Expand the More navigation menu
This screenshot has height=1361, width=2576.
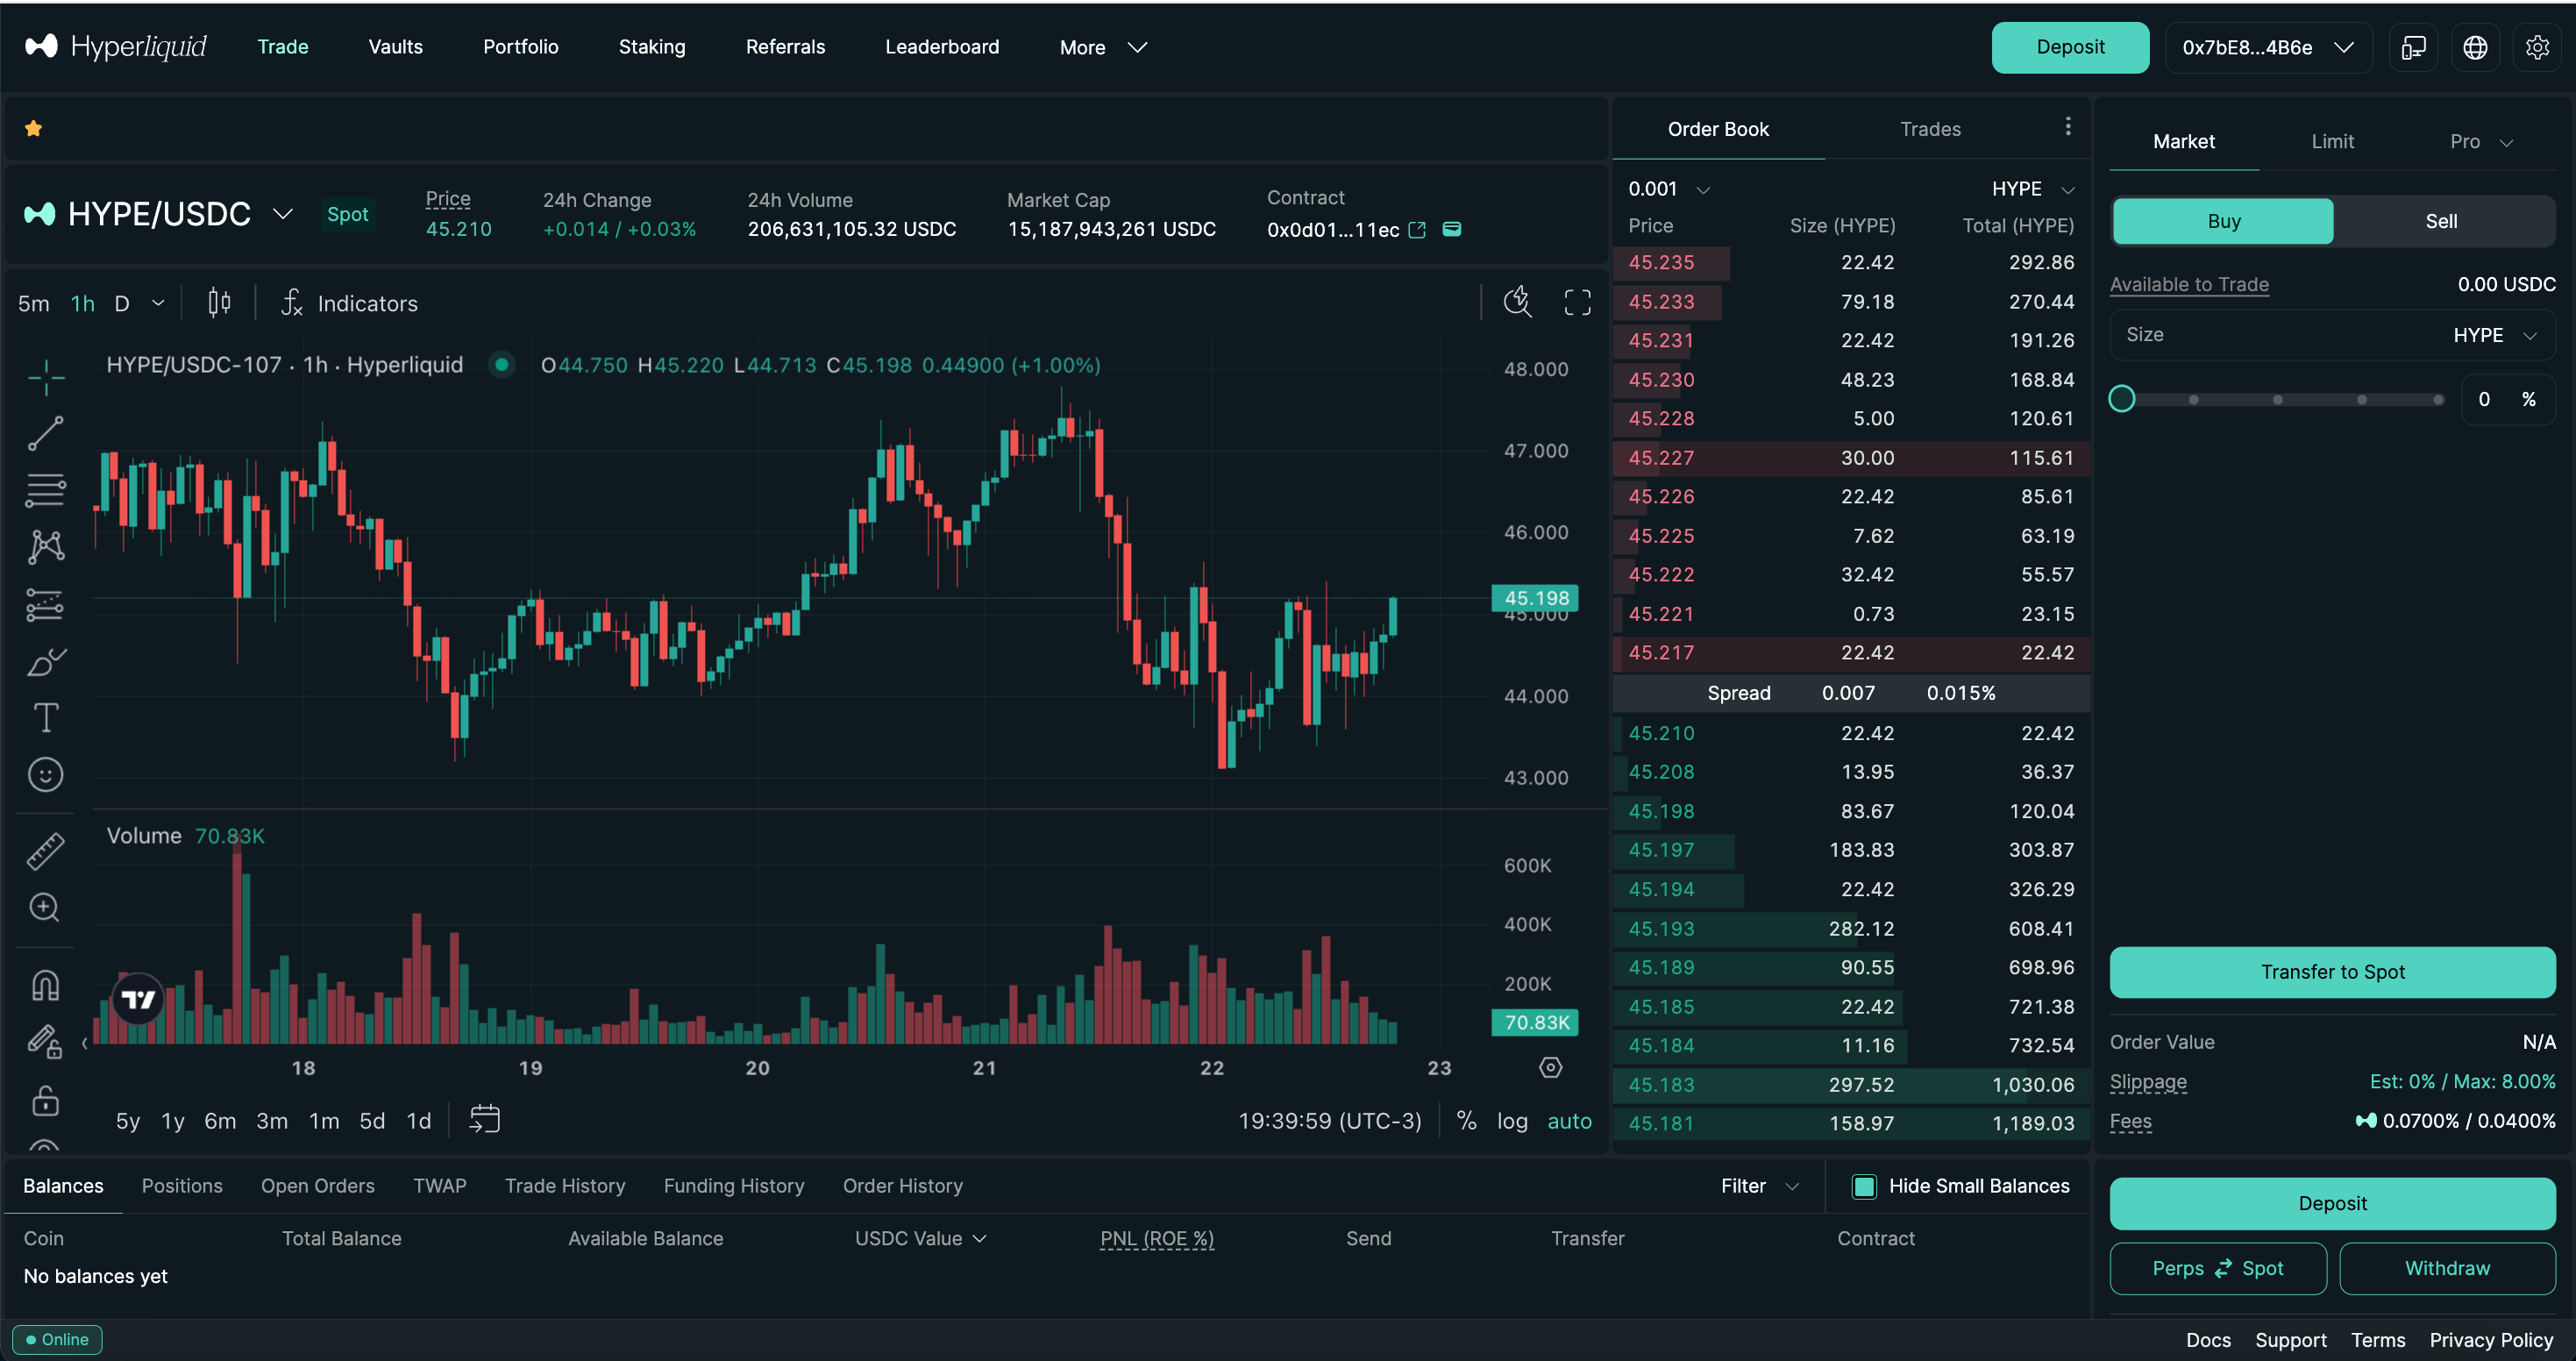tap(1102, 47)
